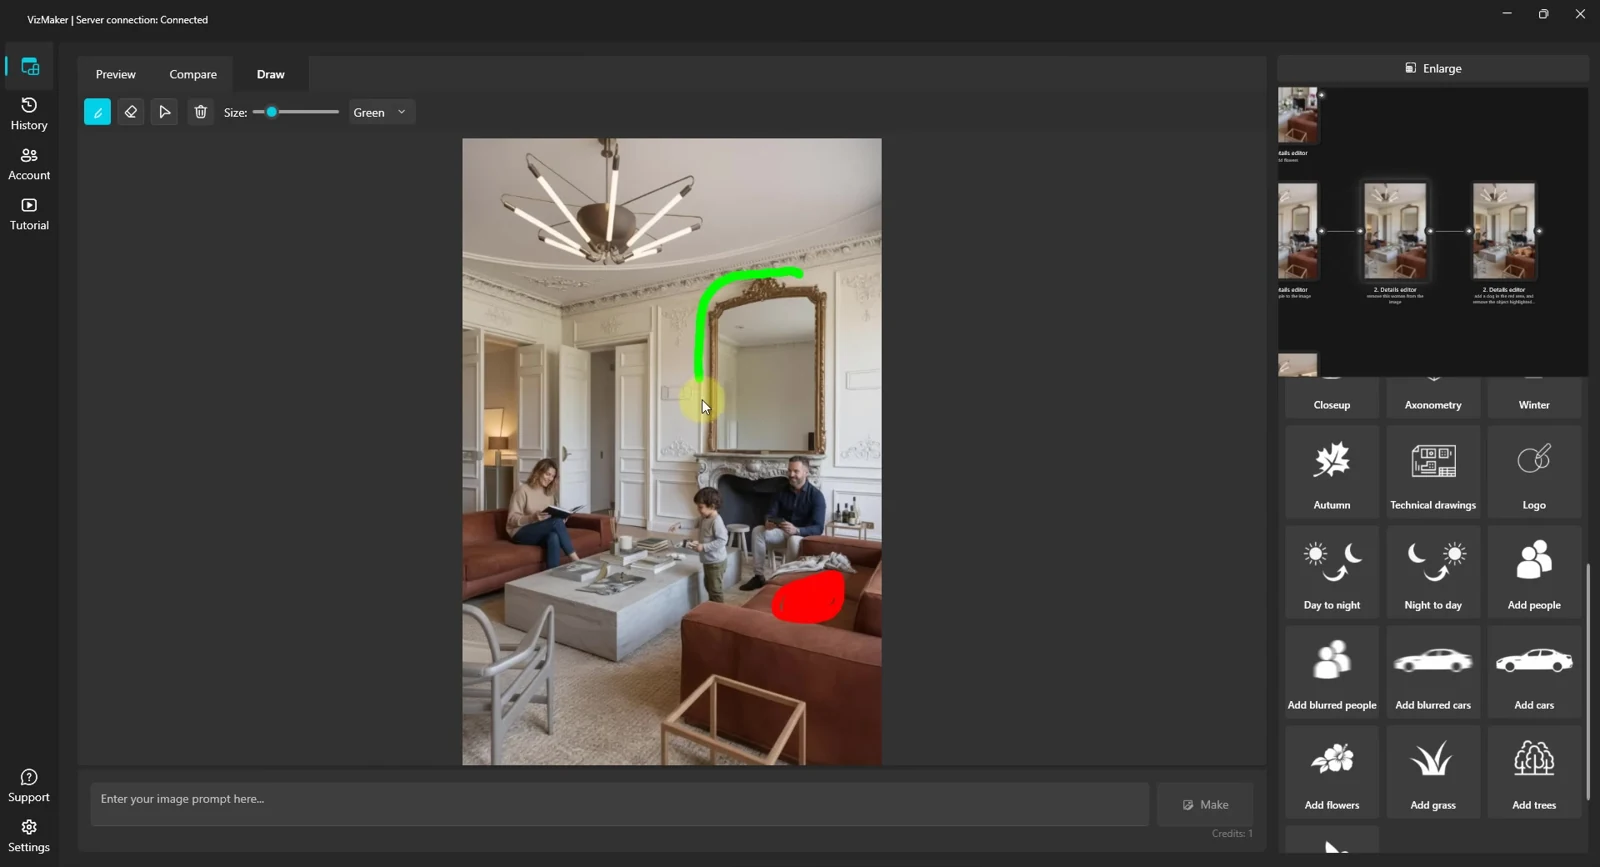
Task: Select the eraser tool
Action: click(x=131, y=112)
